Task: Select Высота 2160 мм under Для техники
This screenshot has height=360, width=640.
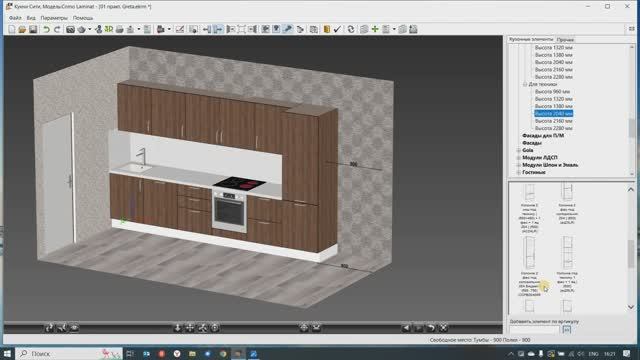Action: [x=553, y=121]
